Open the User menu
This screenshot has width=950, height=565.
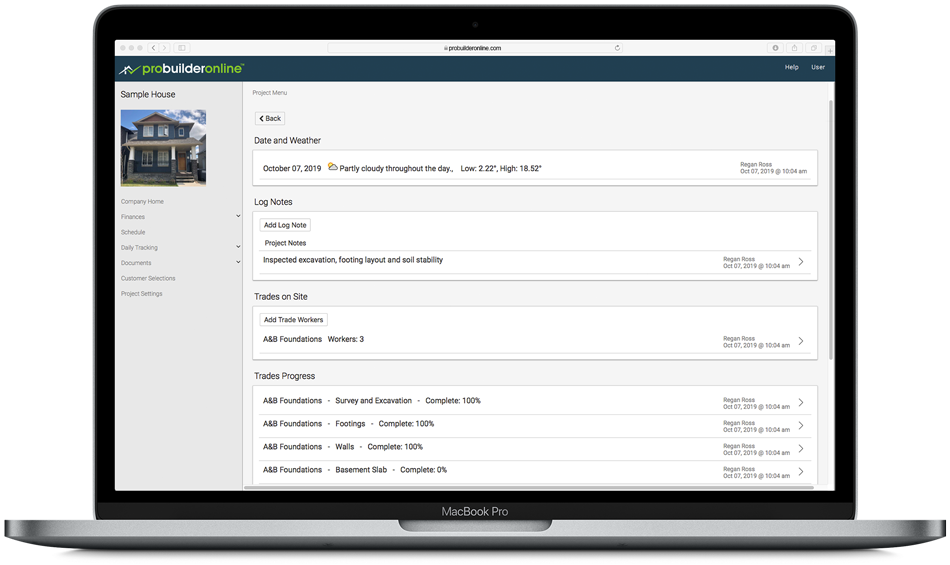(x=818, y=67)
